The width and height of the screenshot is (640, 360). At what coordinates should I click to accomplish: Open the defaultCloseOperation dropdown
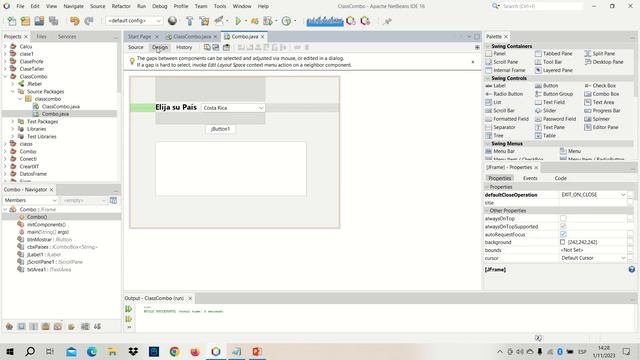pos(623,195)
